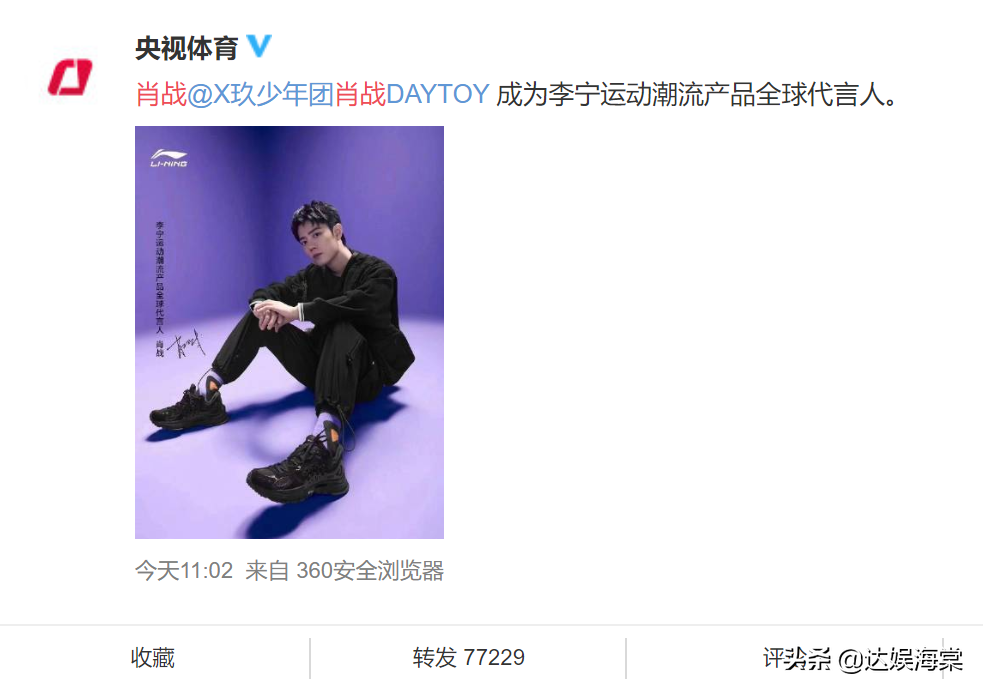
Task: Click the Li-Ning logo on the poster
Action: (169, 158)
